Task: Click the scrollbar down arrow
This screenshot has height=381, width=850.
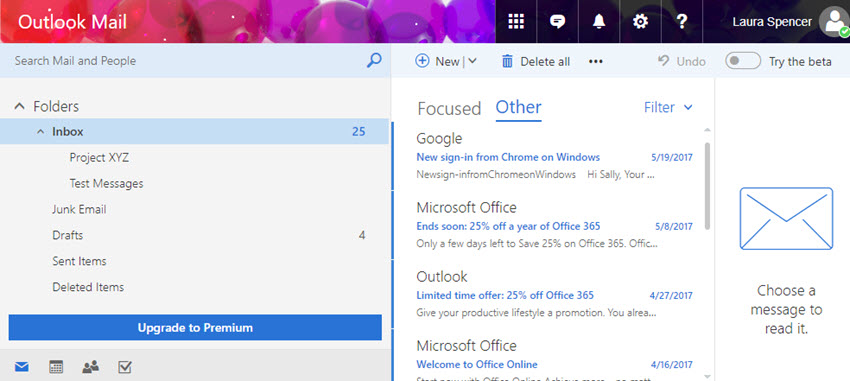Action: (707, 376)
